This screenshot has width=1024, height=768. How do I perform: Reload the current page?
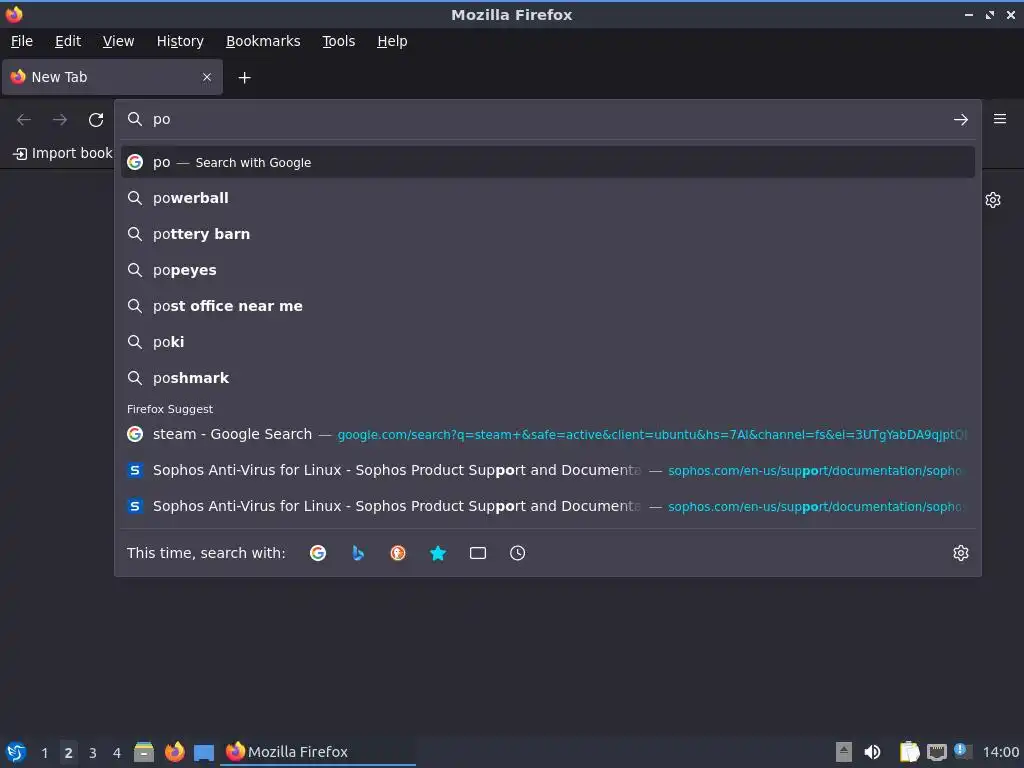point(96,120)
